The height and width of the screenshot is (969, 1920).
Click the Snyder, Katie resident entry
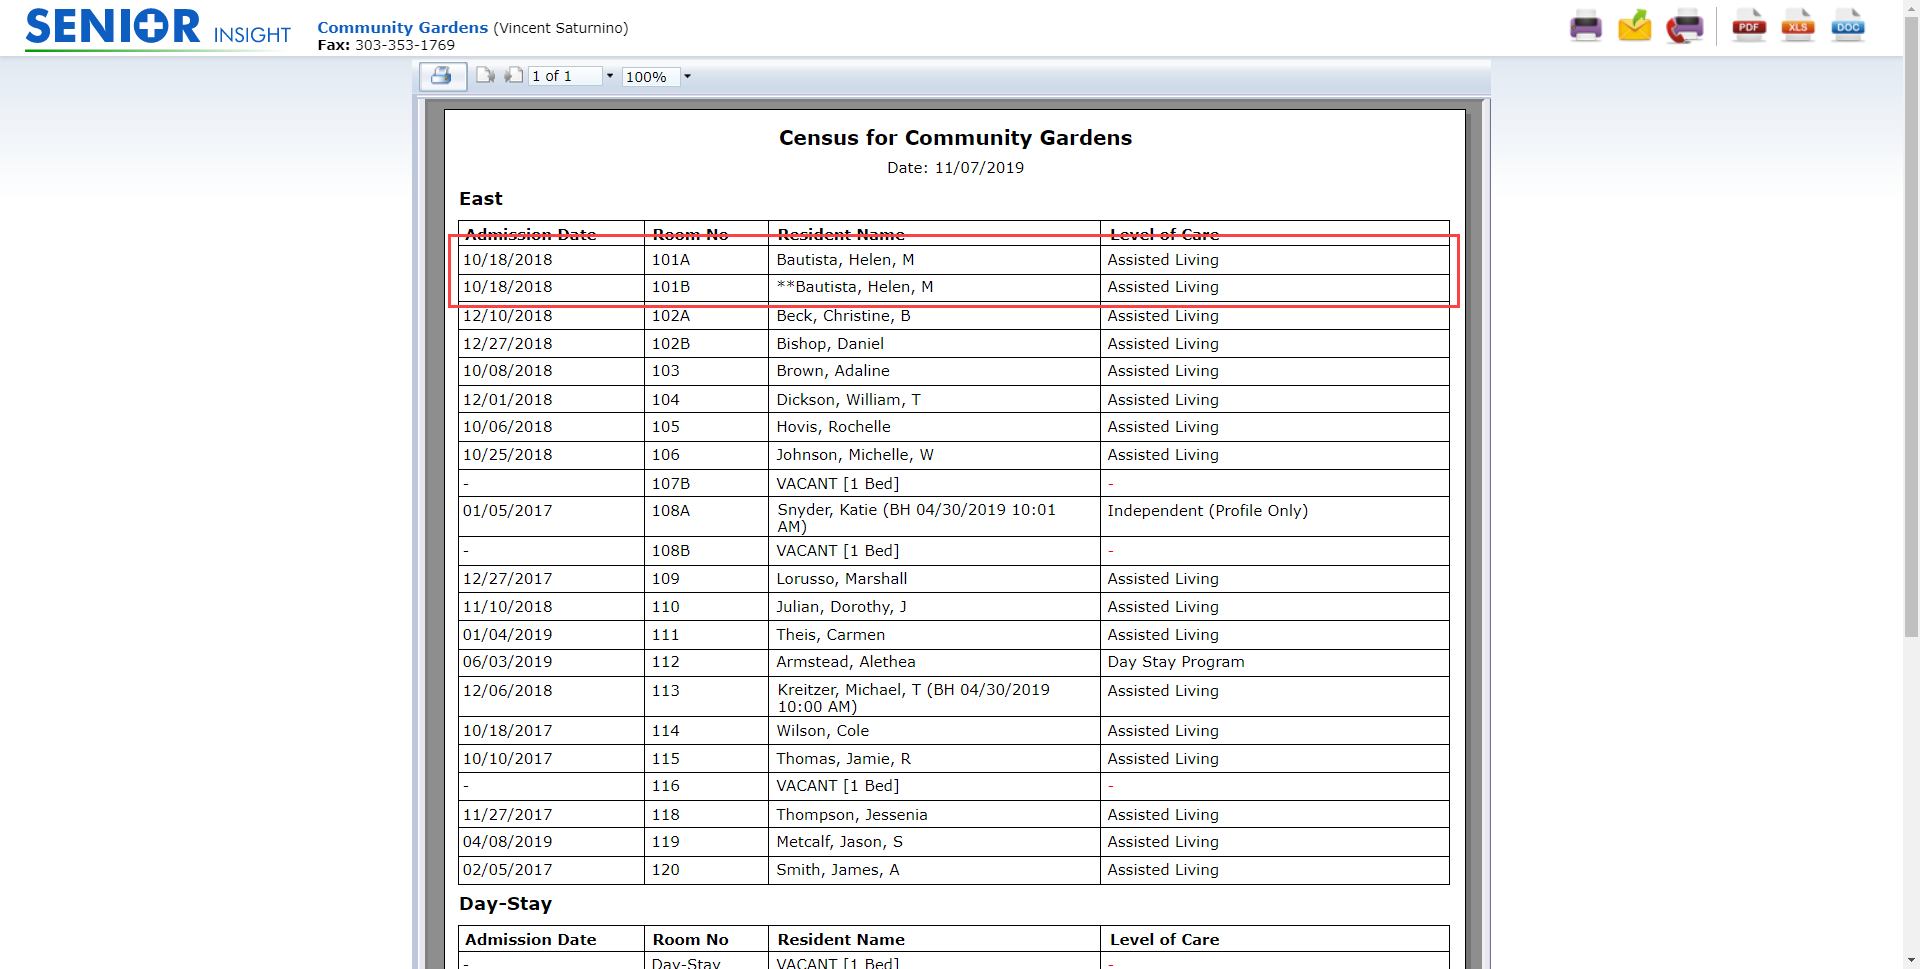click(x=916, y=518)
